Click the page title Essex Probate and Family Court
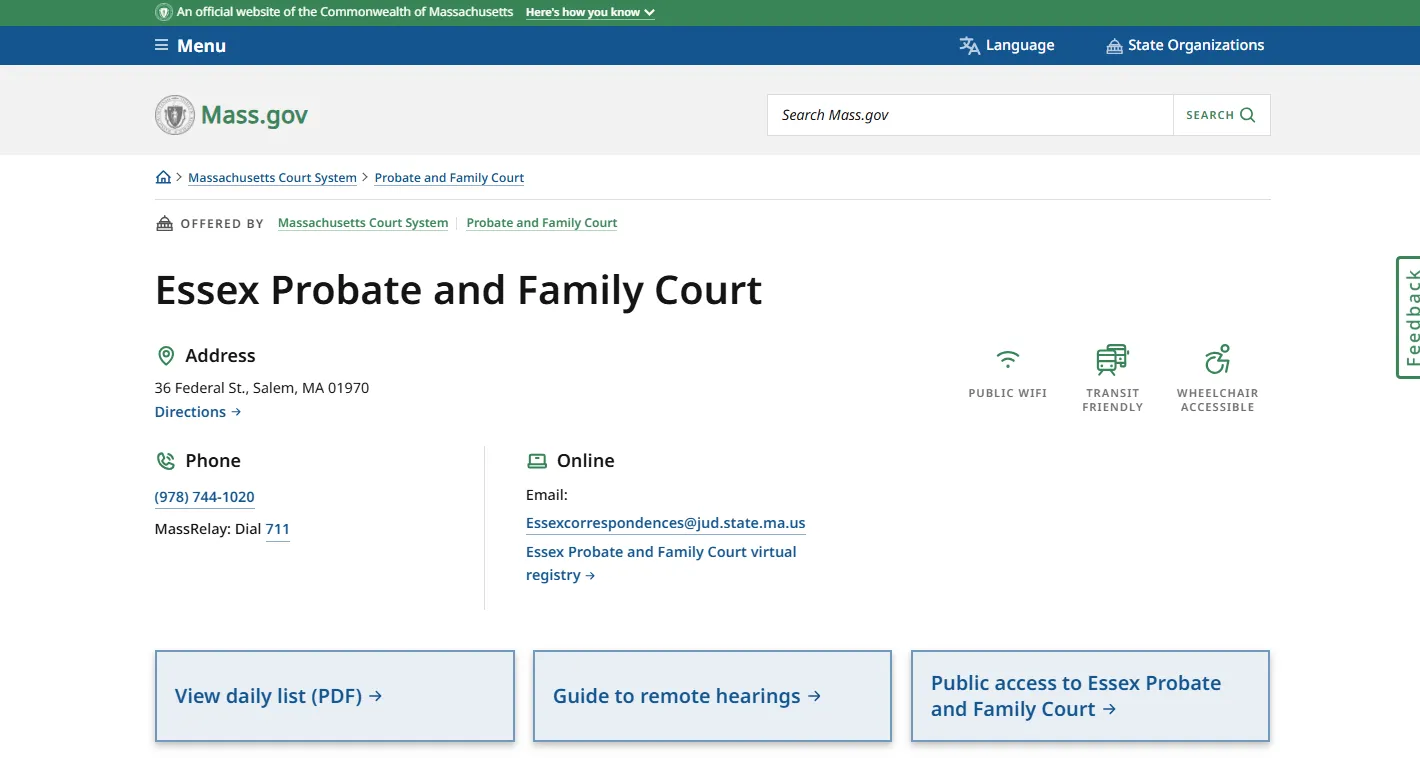Image resolution: width=1420 pixels, height=758 pixels. point(458,290)
